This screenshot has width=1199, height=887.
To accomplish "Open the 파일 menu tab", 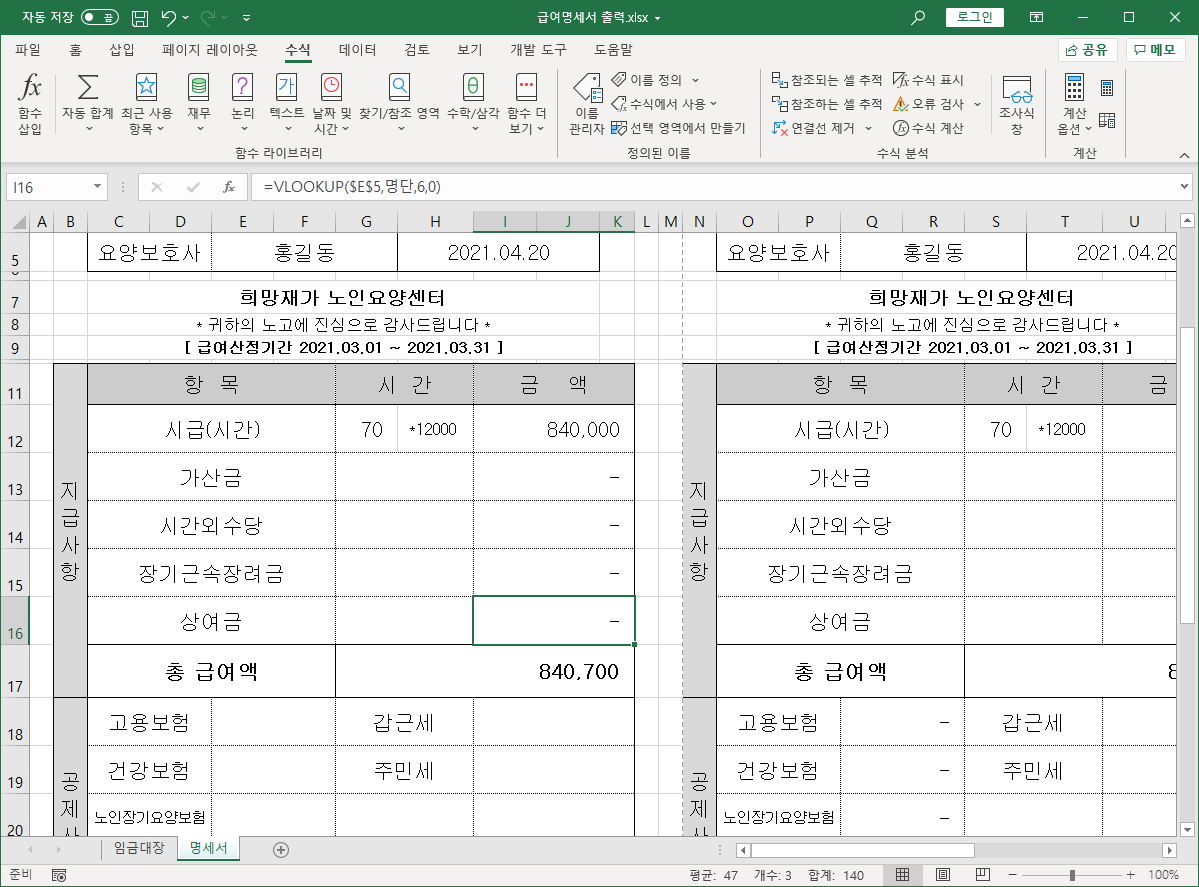I will pos(28,50).
